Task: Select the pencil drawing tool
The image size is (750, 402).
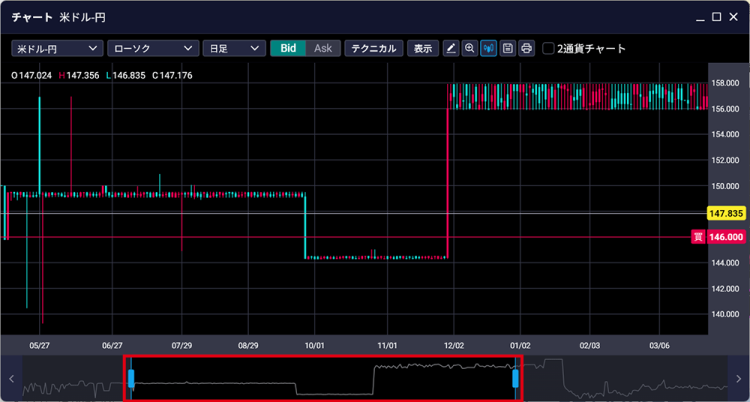Action: coord(451,48)
